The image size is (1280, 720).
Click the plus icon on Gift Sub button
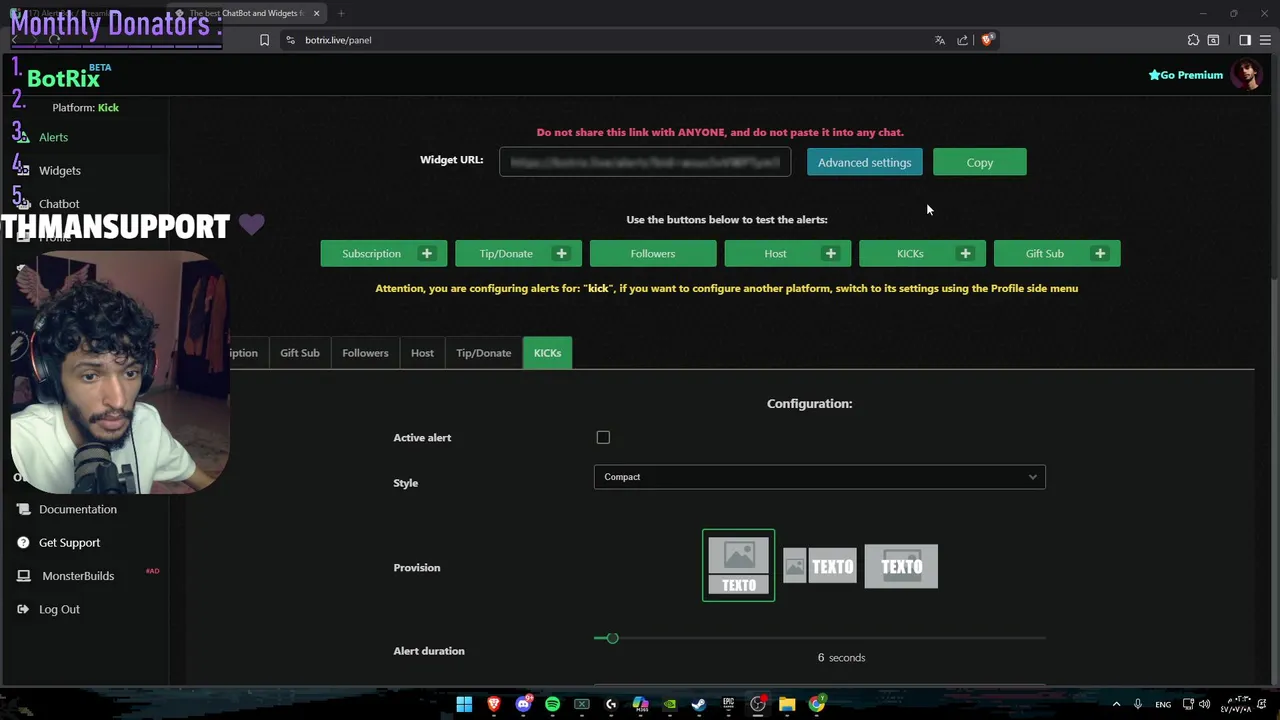tap(1100, 253)
